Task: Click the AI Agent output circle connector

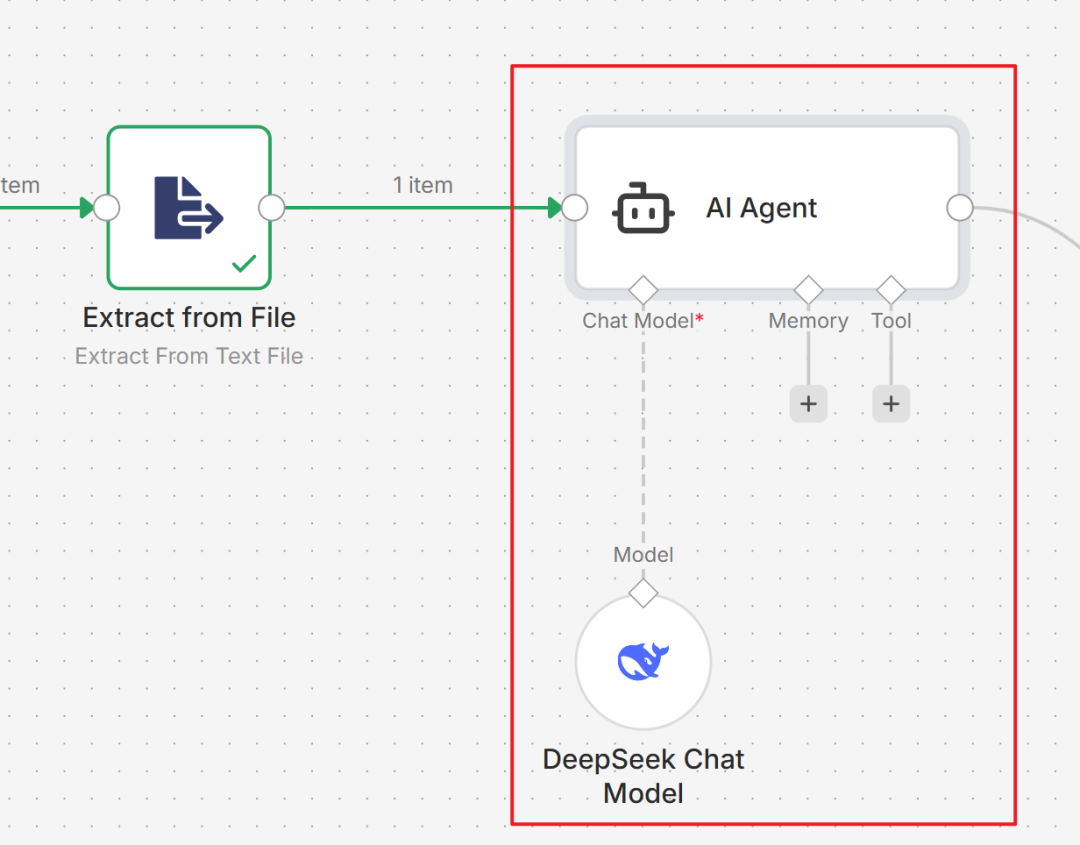Action: (959, 207)
